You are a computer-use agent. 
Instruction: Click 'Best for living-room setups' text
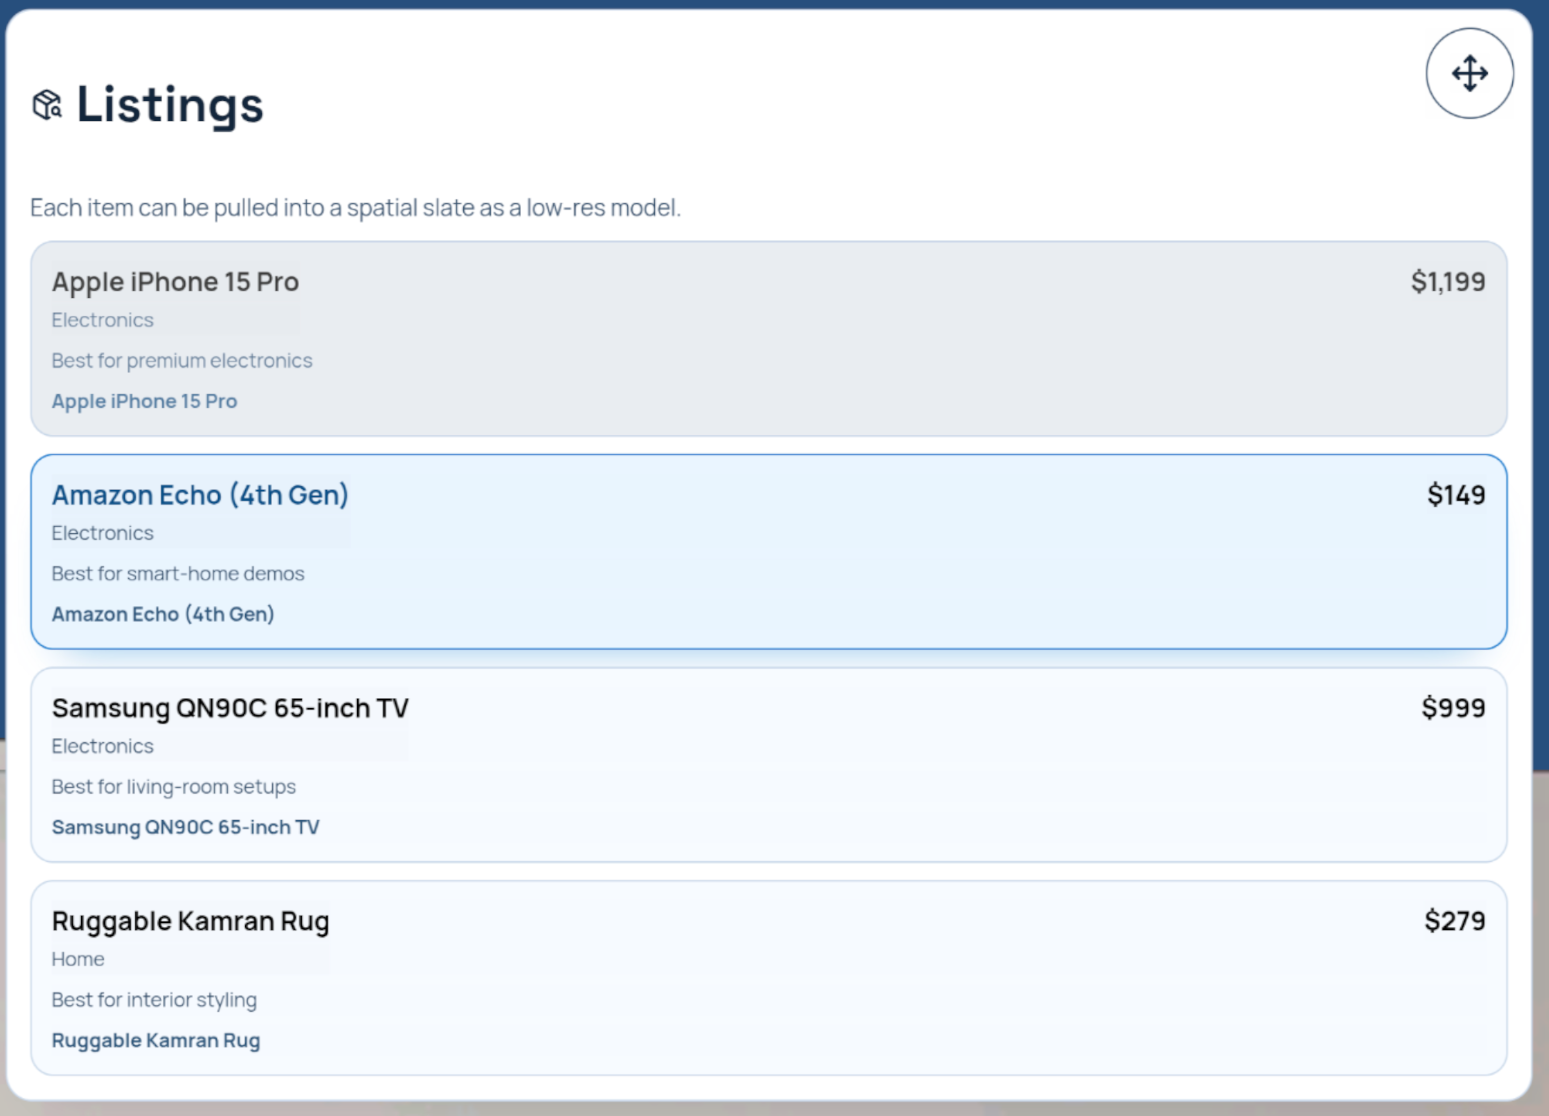pos(174,787)
